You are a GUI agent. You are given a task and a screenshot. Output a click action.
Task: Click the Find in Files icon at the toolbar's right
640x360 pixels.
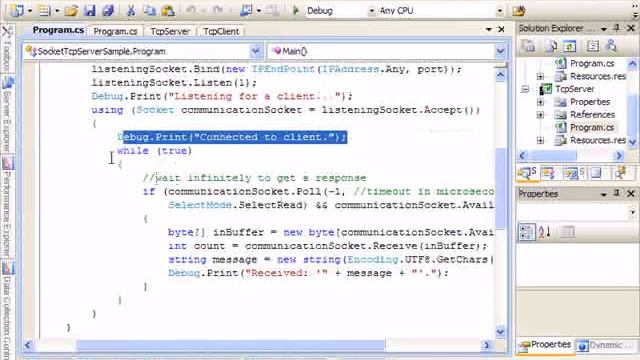[x=519, y=11]
